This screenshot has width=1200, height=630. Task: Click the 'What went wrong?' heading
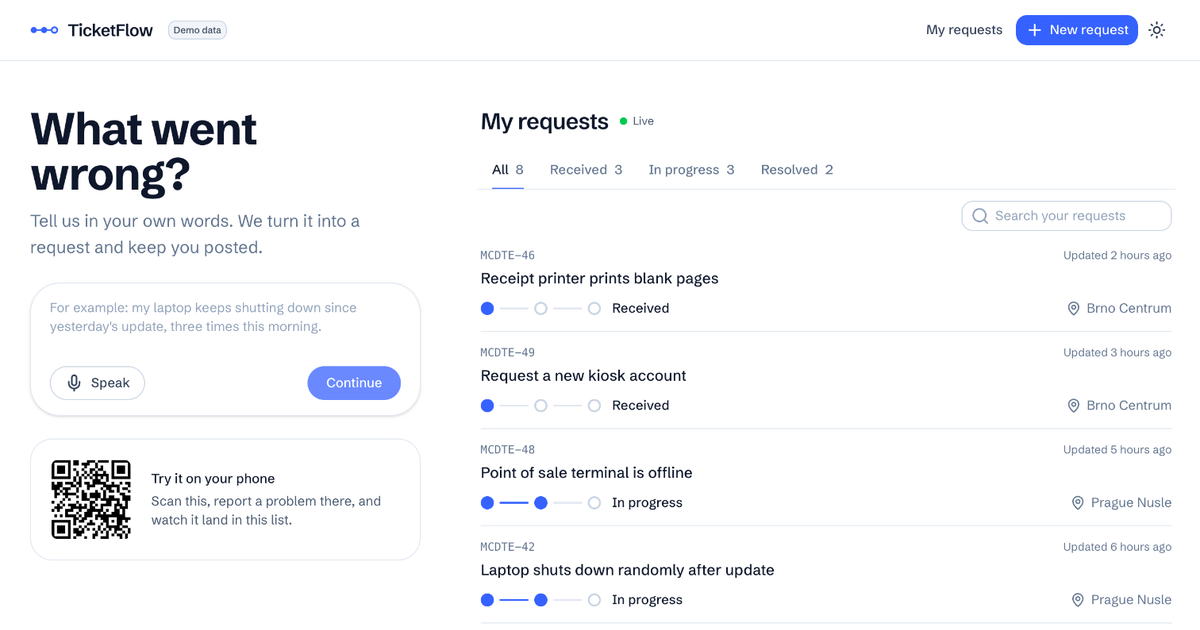(x=144, y=152)
